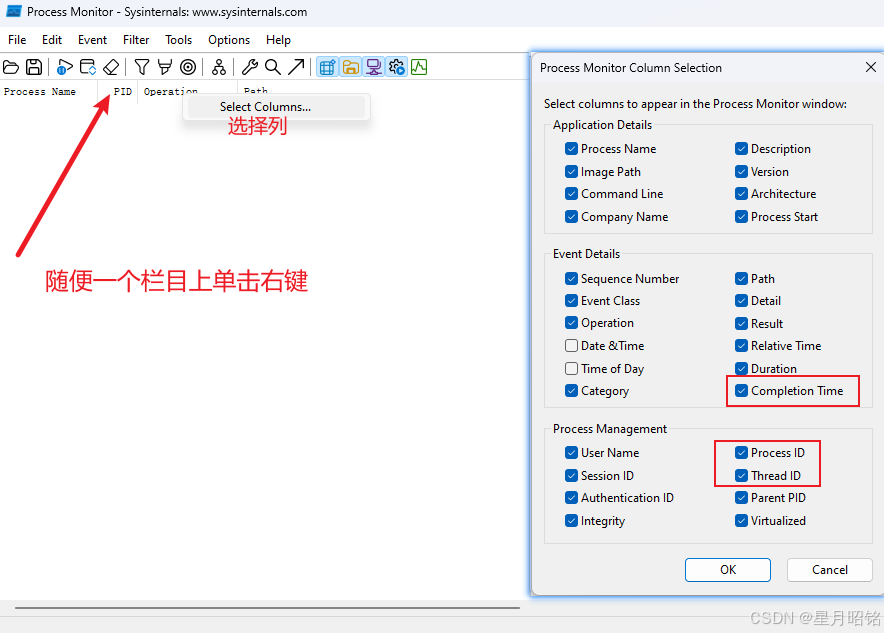Uncheck the Sequence Number checkbox

(x=571, y=278)
